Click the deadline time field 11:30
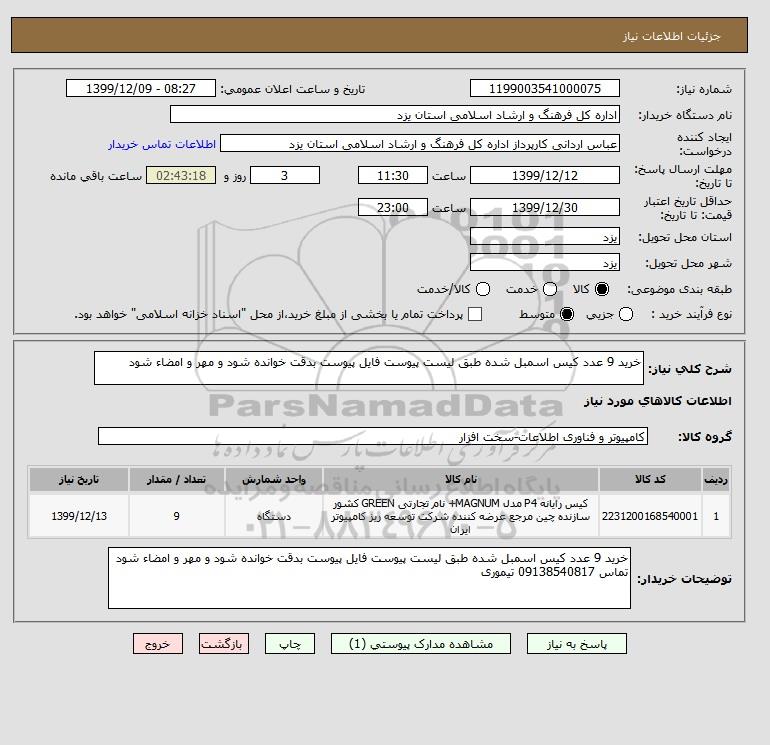Viewport: 770px width, 745px height. pyautogui.click(x=393, y=175)
